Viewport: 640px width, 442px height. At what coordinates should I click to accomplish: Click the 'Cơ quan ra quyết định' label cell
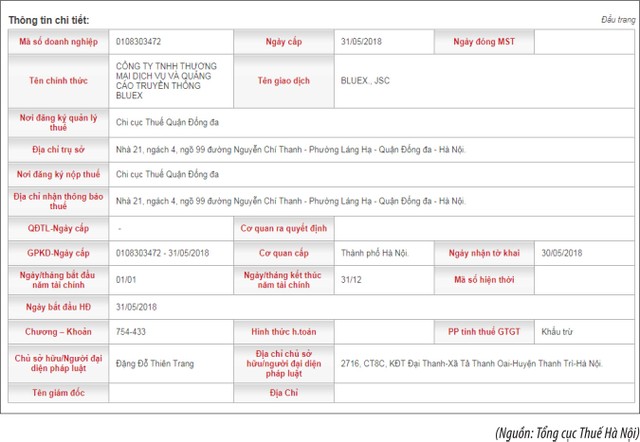pos(284,228)
